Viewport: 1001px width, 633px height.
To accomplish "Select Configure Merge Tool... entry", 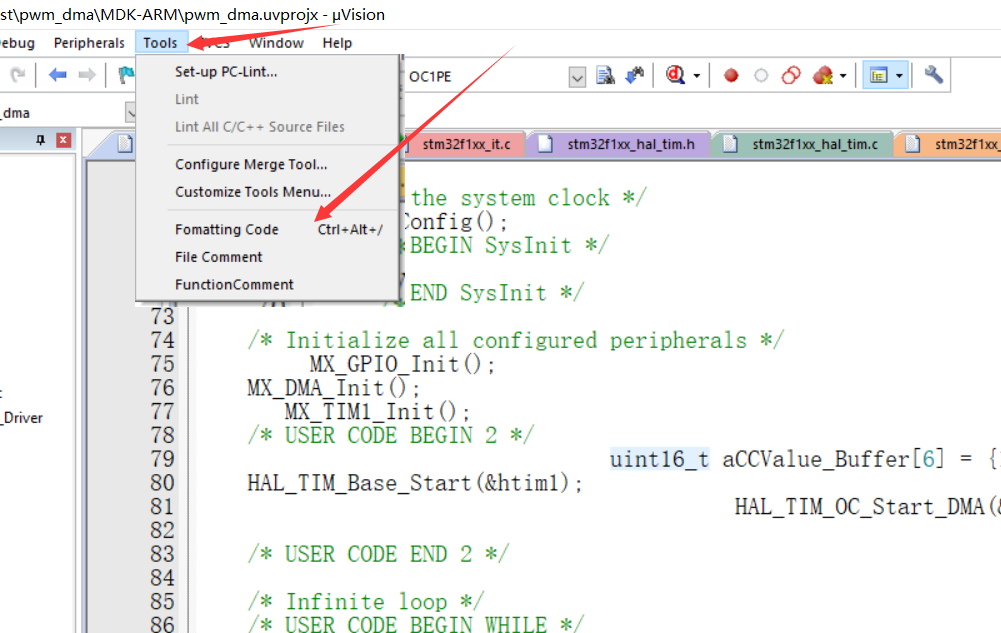I will 268,165.
